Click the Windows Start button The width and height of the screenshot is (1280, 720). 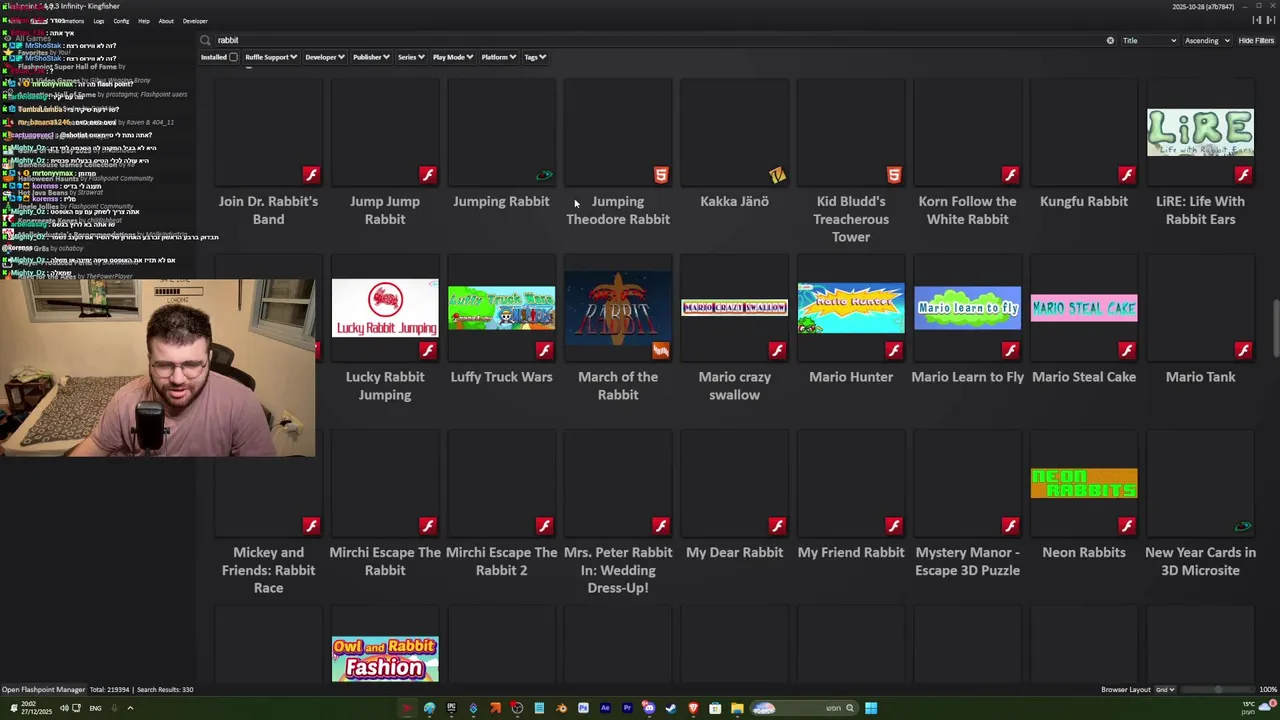click(871, 708)
